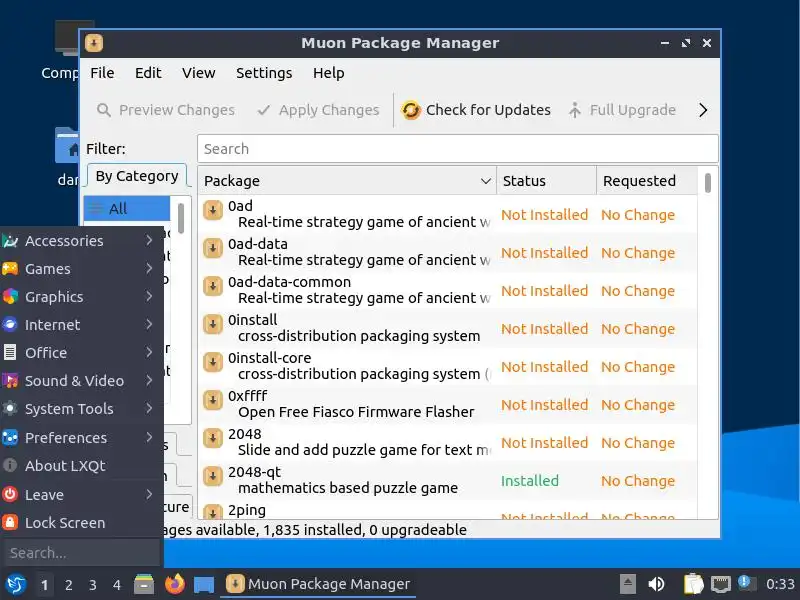Click the clipboard icon in system tray
Screen dimensions: 800x600
pos(693,584)
